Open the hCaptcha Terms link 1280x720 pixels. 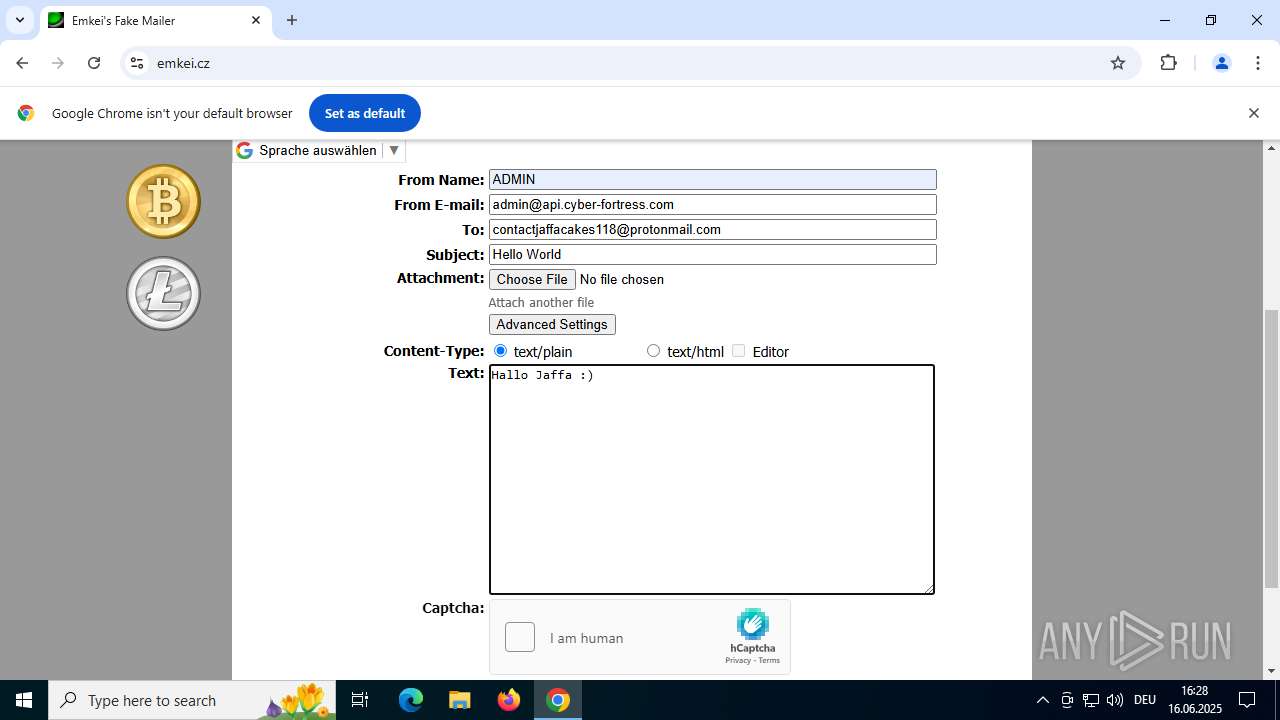point(769,661)
